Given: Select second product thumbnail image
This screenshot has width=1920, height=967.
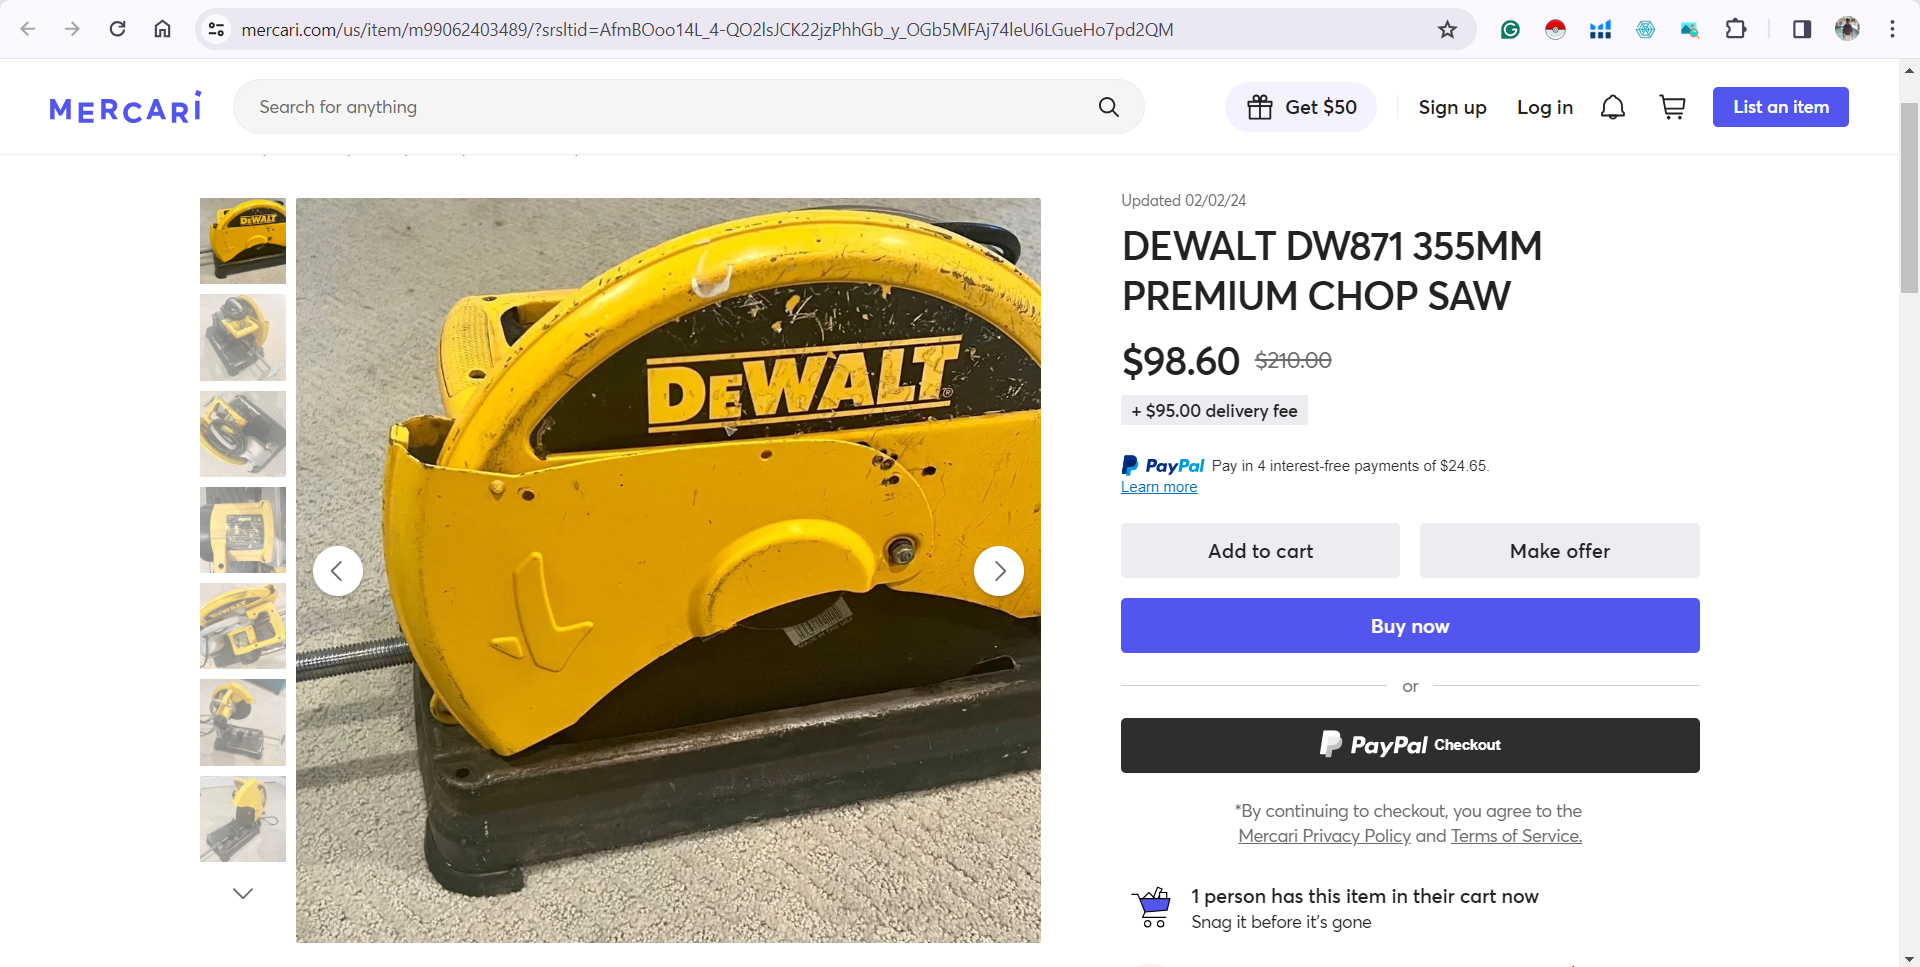Looking at the screenshot, I should pyautogui.click(x=243, y=337).
